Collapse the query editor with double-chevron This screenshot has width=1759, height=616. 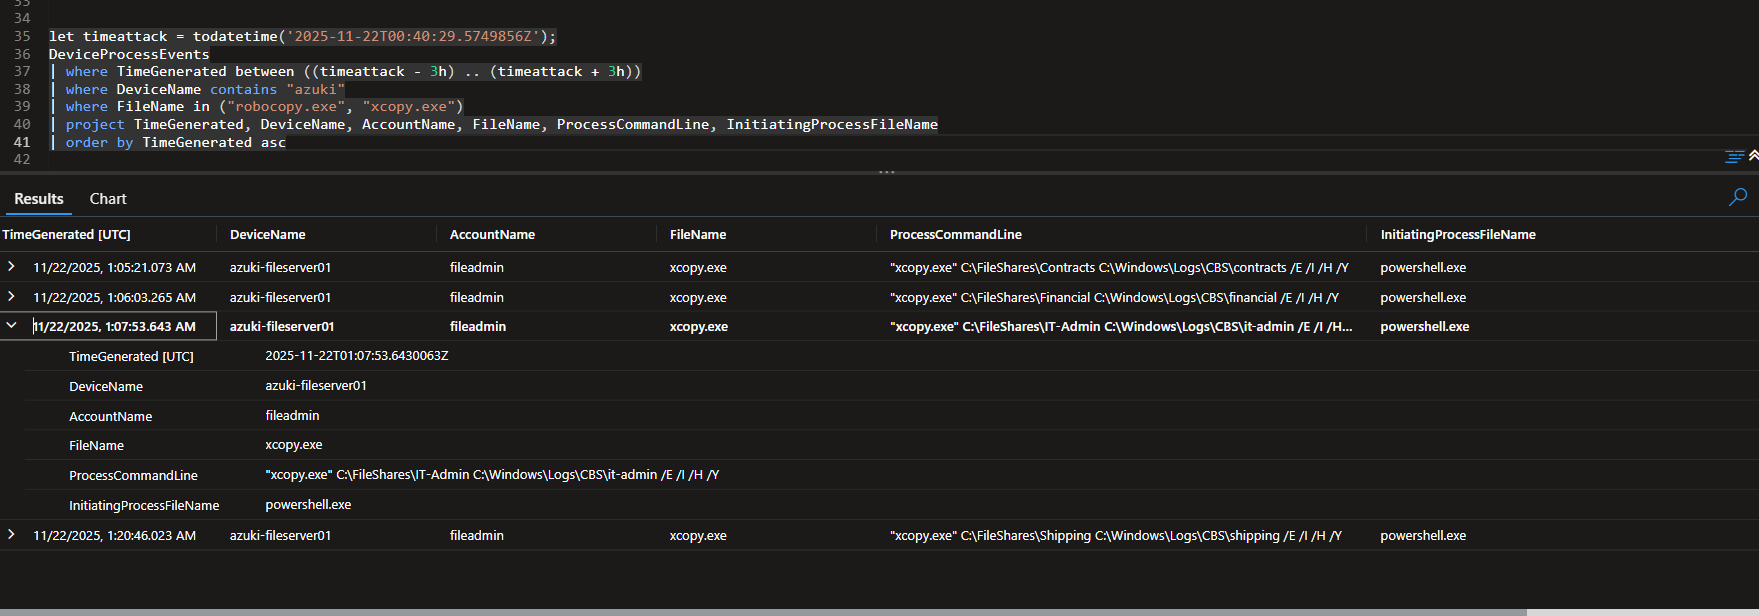coord(1753,156)
